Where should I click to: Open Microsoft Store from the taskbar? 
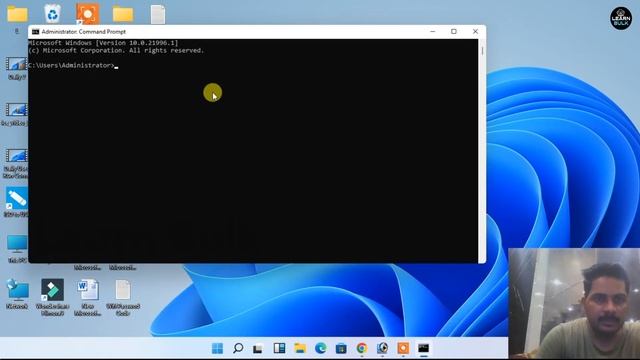pyautogui.click(x=341, y=348)
